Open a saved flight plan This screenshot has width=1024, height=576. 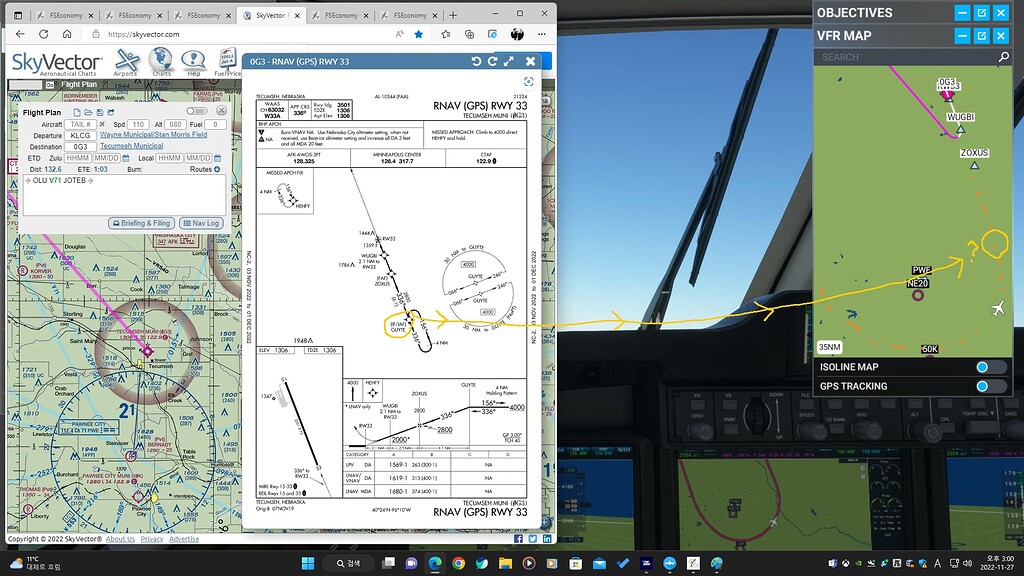click(x=88, y=112)
